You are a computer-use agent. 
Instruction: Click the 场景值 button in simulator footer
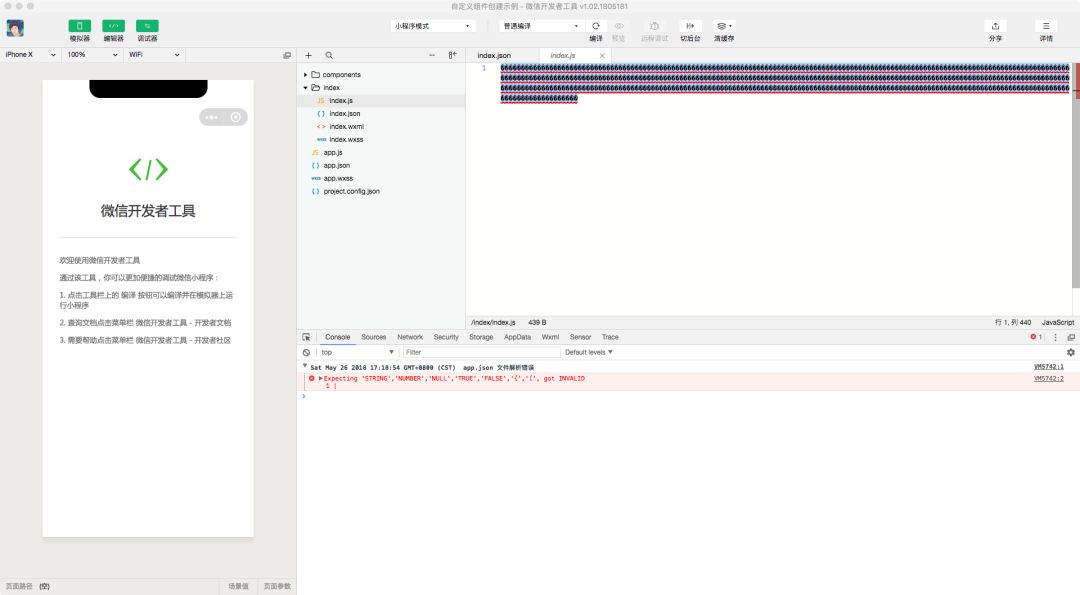pos(238,586)
